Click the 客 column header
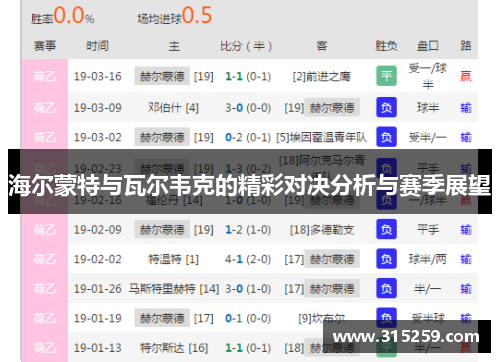500x362 pixels. pos(322,46)
